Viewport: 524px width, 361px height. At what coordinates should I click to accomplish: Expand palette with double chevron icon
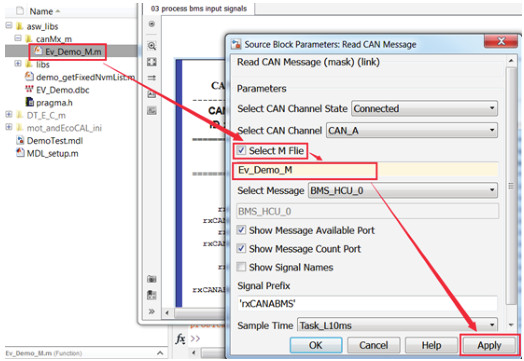coord(152,311)
